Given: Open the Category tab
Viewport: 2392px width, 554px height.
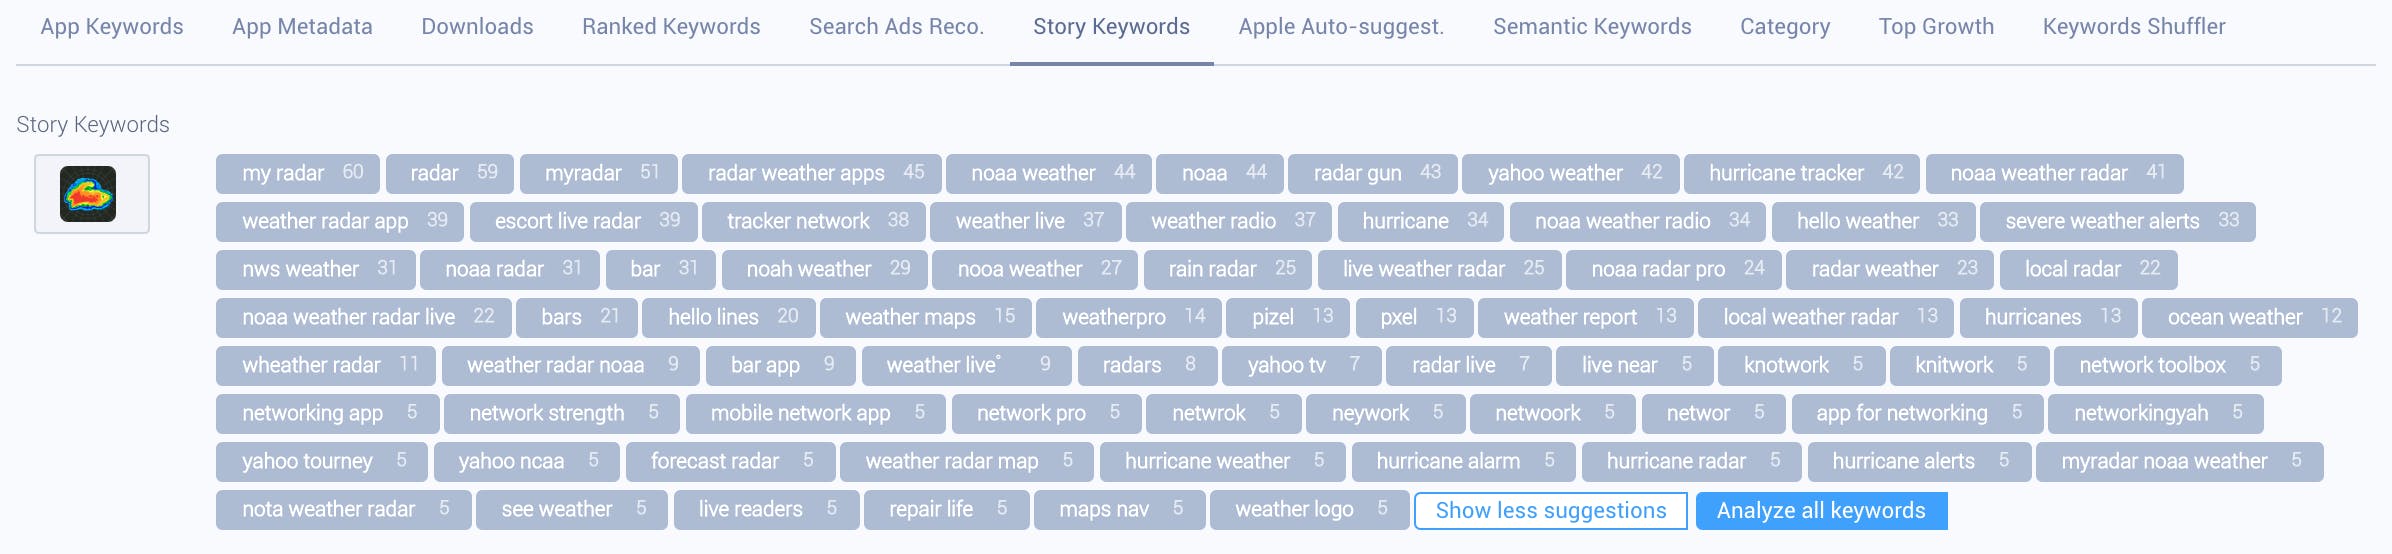Looking at the screenshot, I should coord(1785,27).
